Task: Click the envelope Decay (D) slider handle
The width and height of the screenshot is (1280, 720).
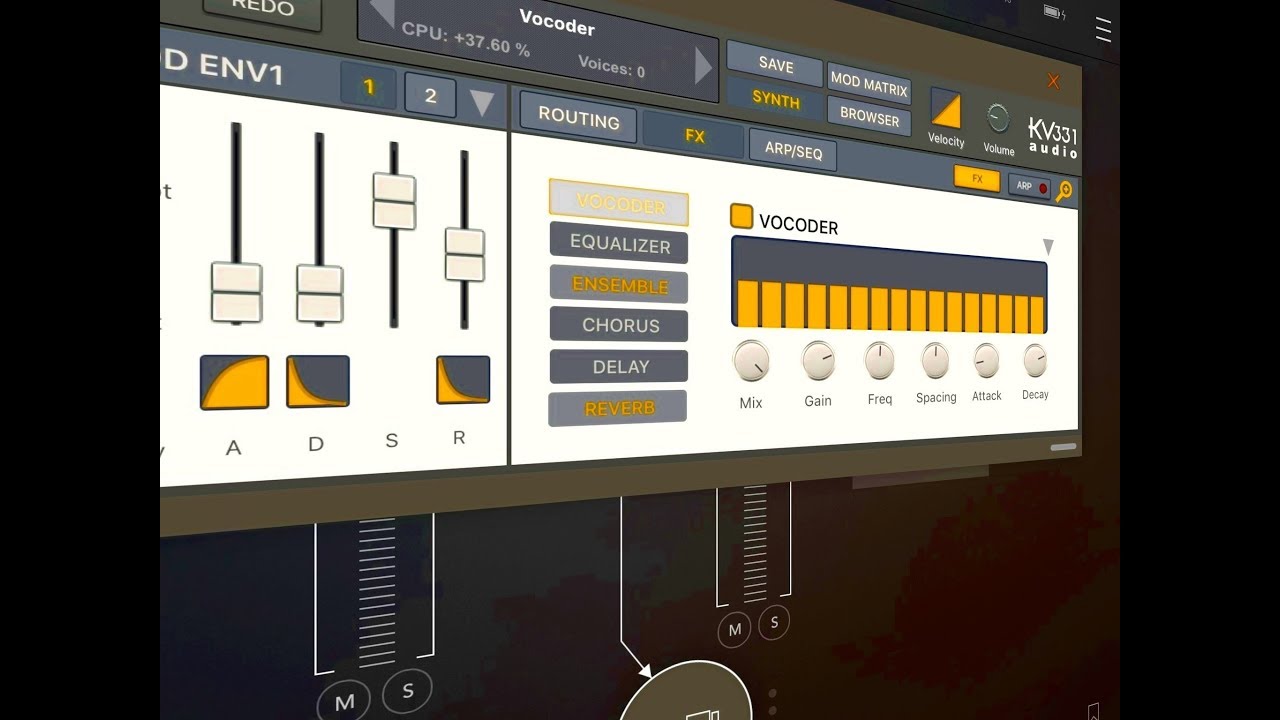Action: point(319,294)
